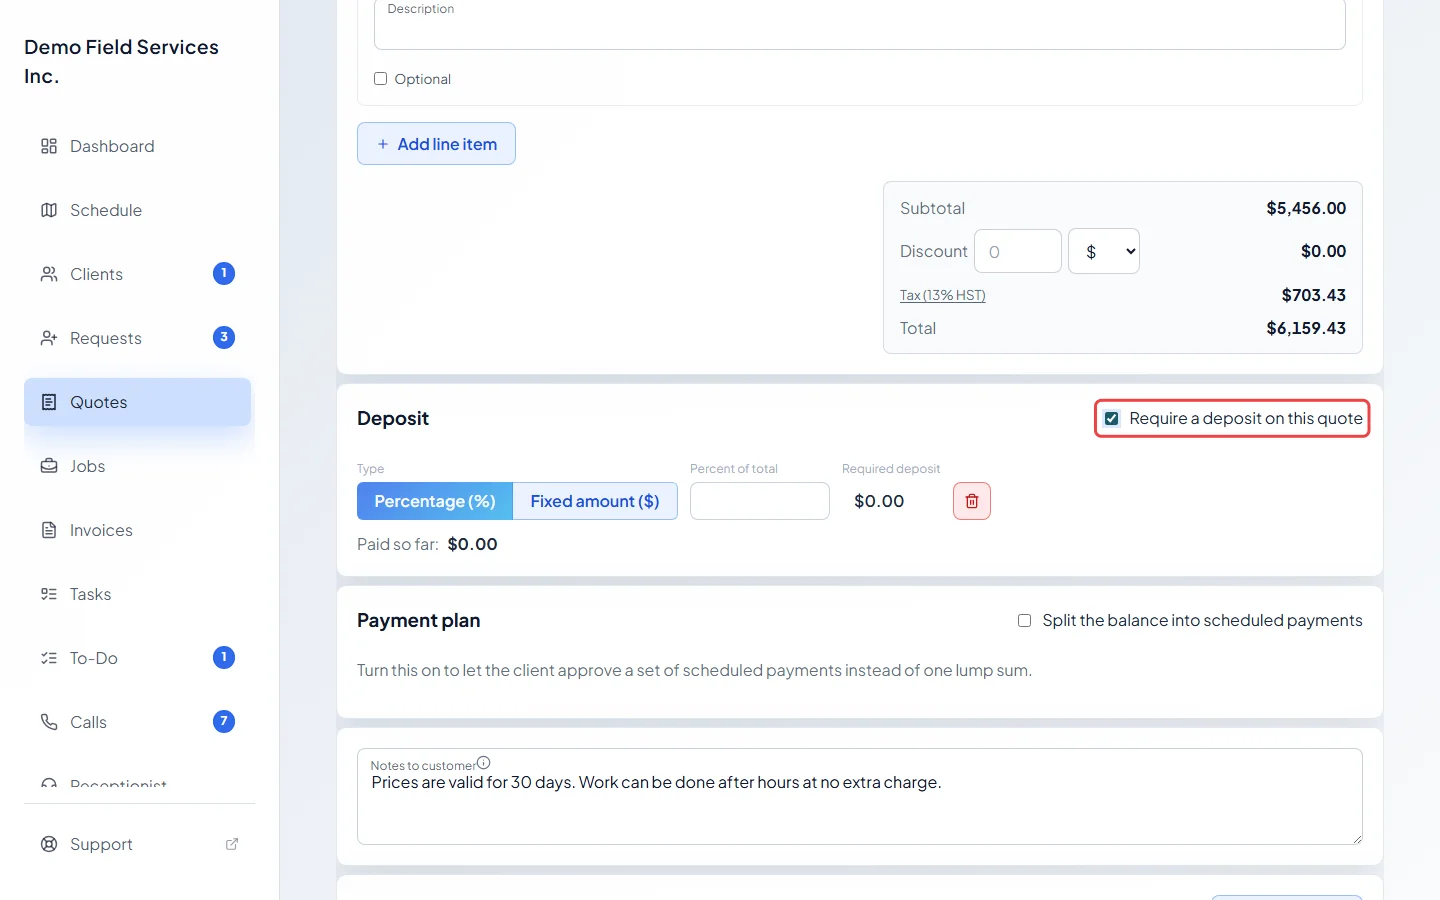Uncheck Require a deposit on this quote

coord(1112,418)
